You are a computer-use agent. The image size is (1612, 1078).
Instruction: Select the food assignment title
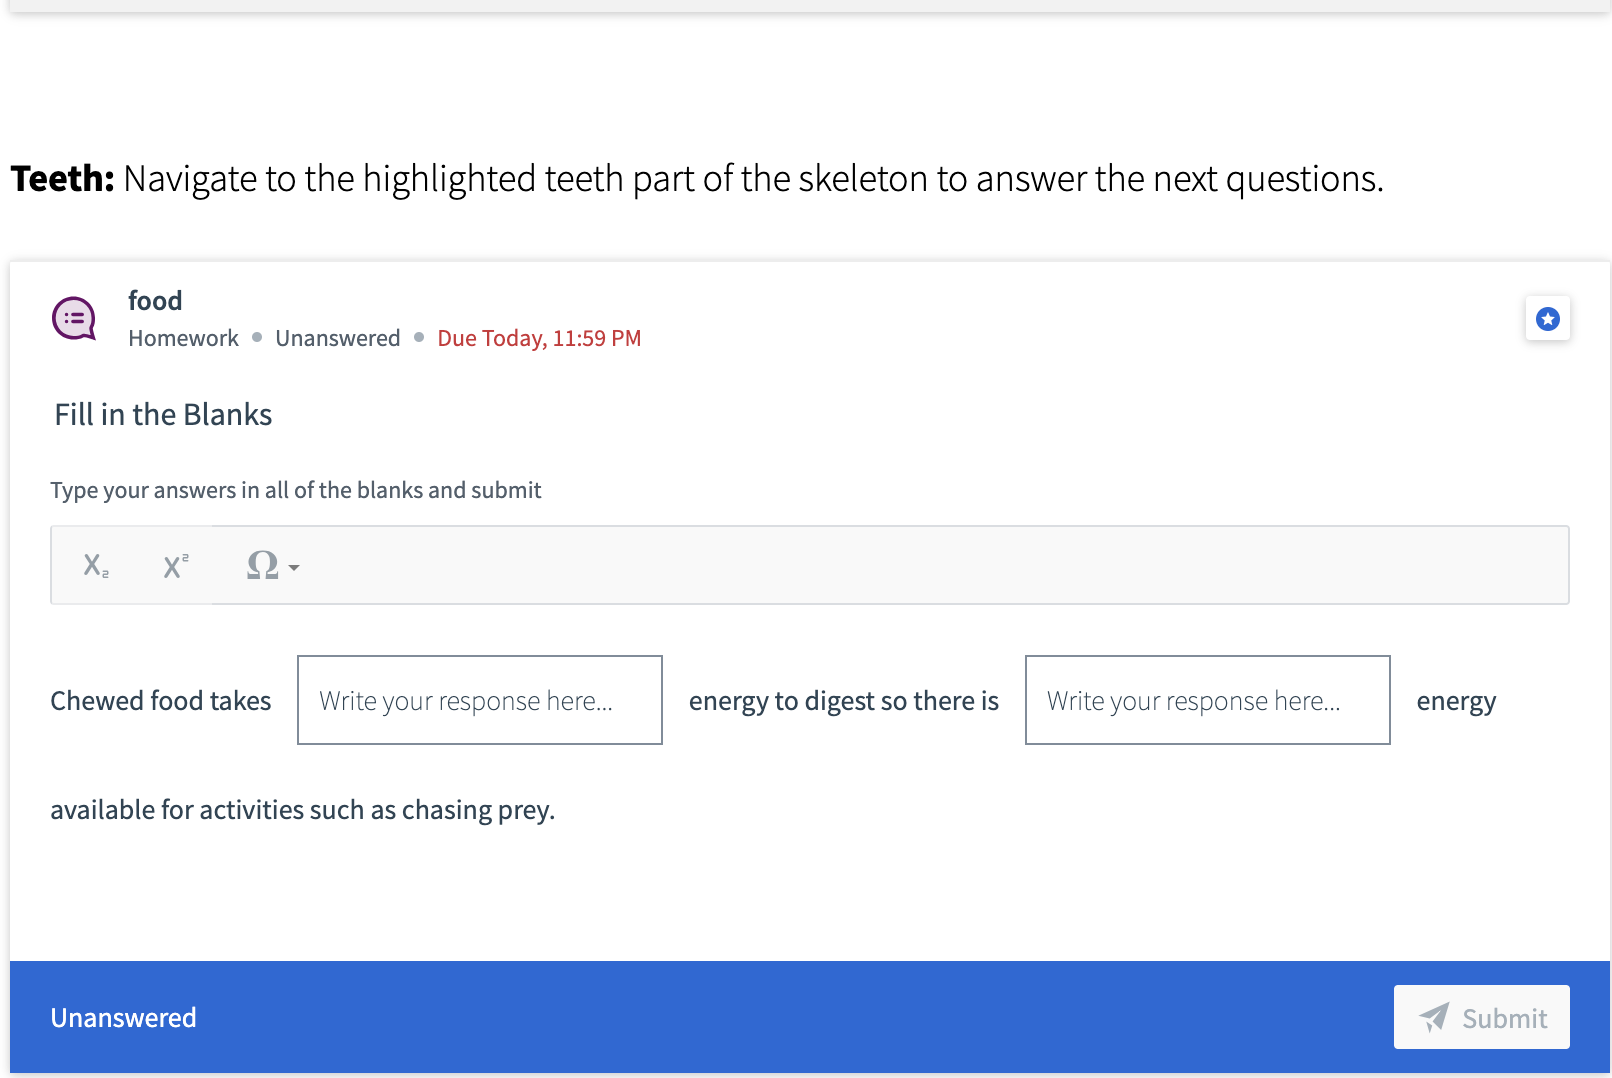[x=155, y=300]
